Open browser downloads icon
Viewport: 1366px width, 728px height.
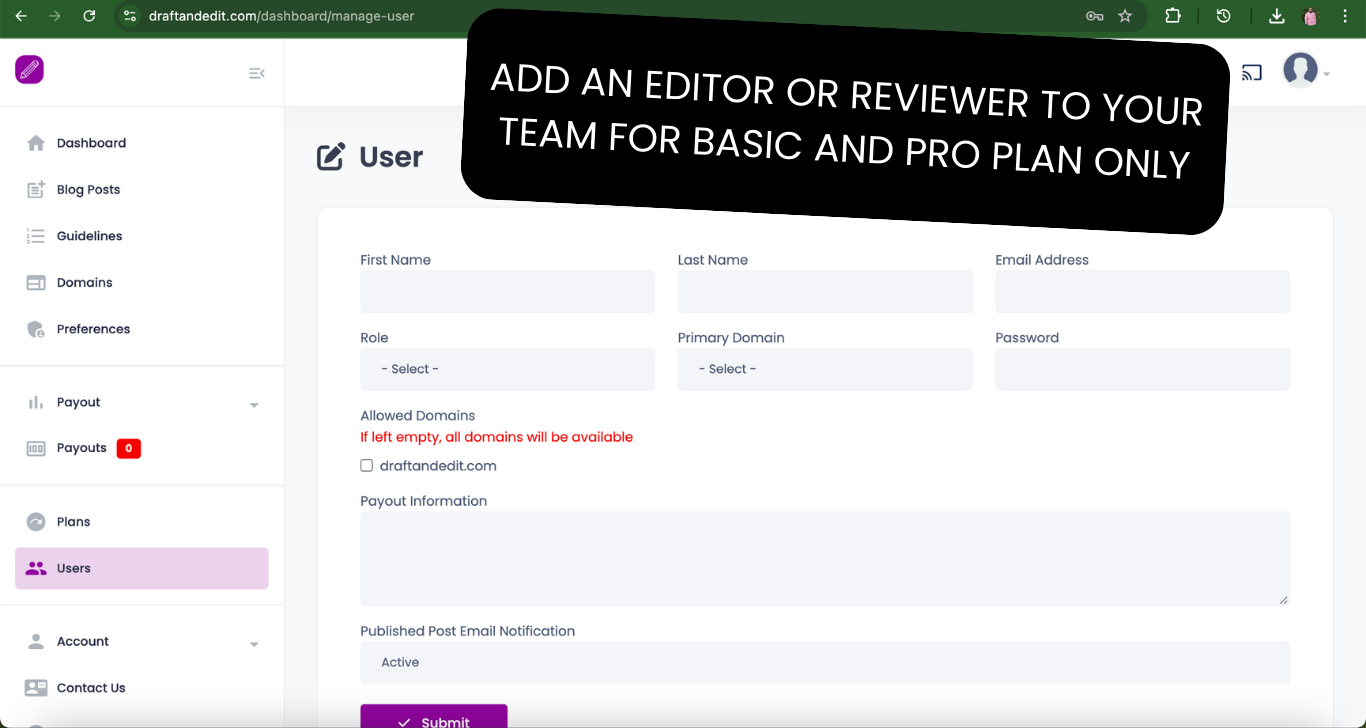coord(1276,16)
